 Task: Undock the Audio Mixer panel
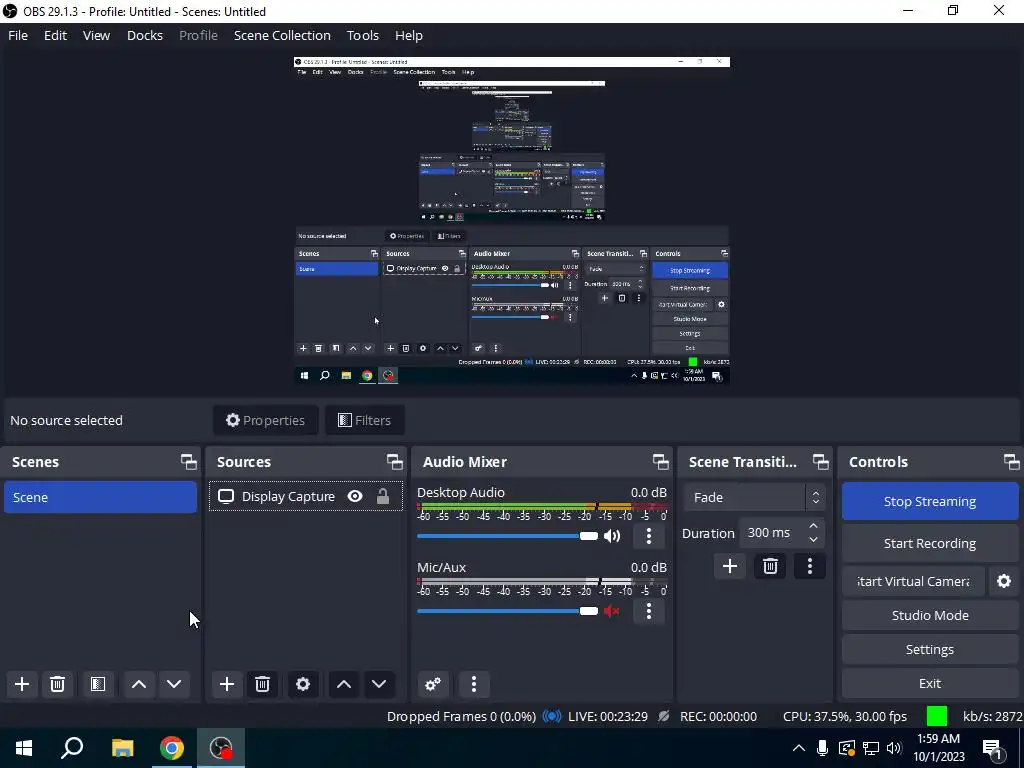click(660, 462)
